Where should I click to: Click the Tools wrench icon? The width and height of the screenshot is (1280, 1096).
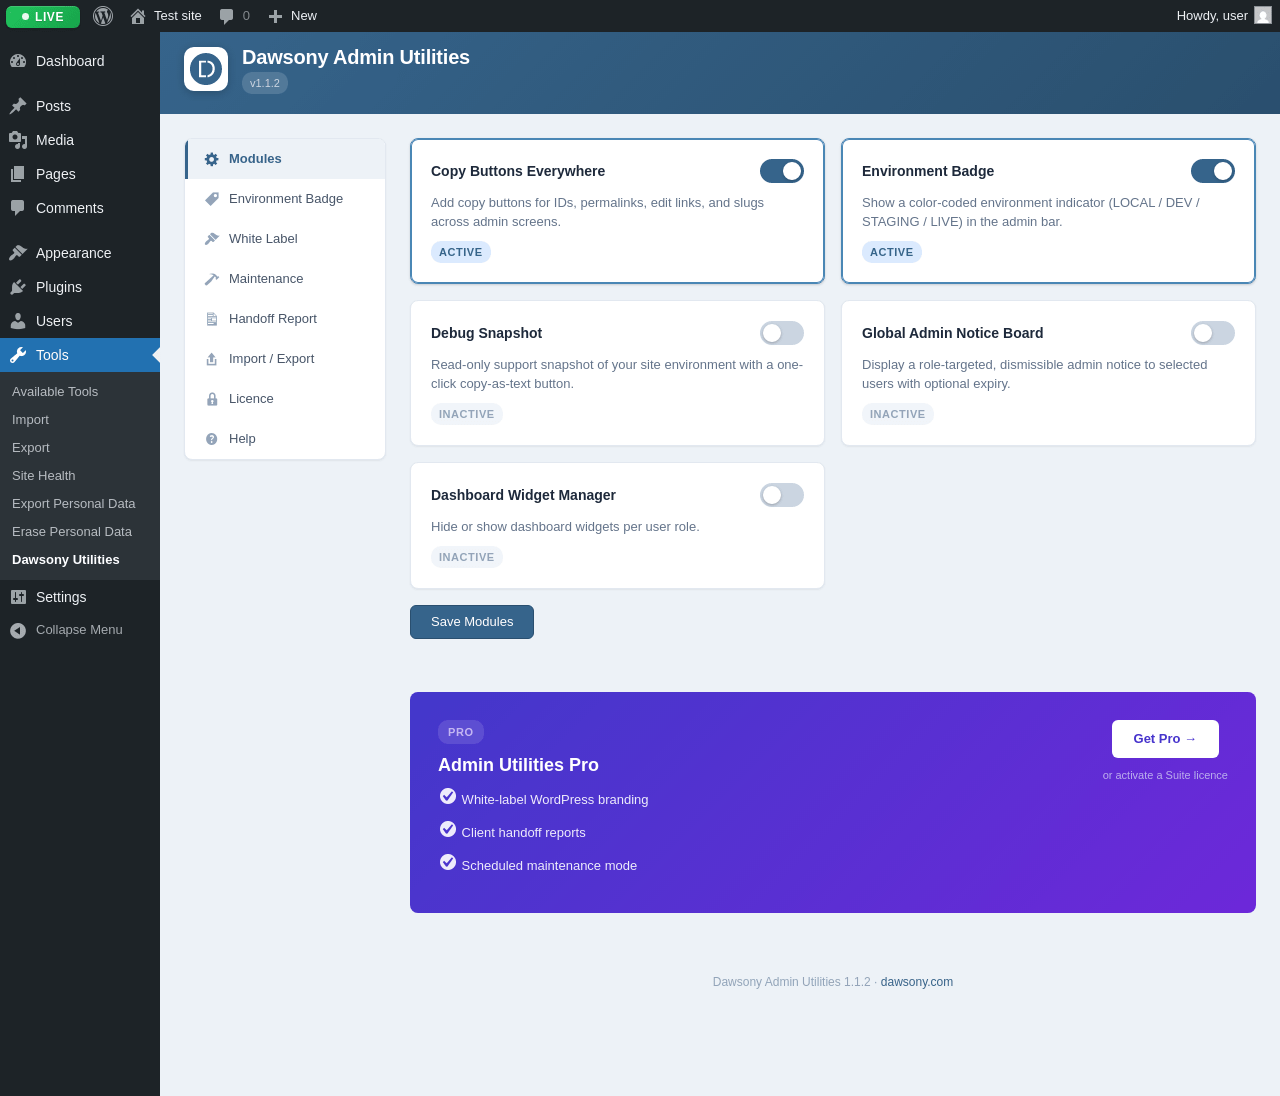[18, 355]
